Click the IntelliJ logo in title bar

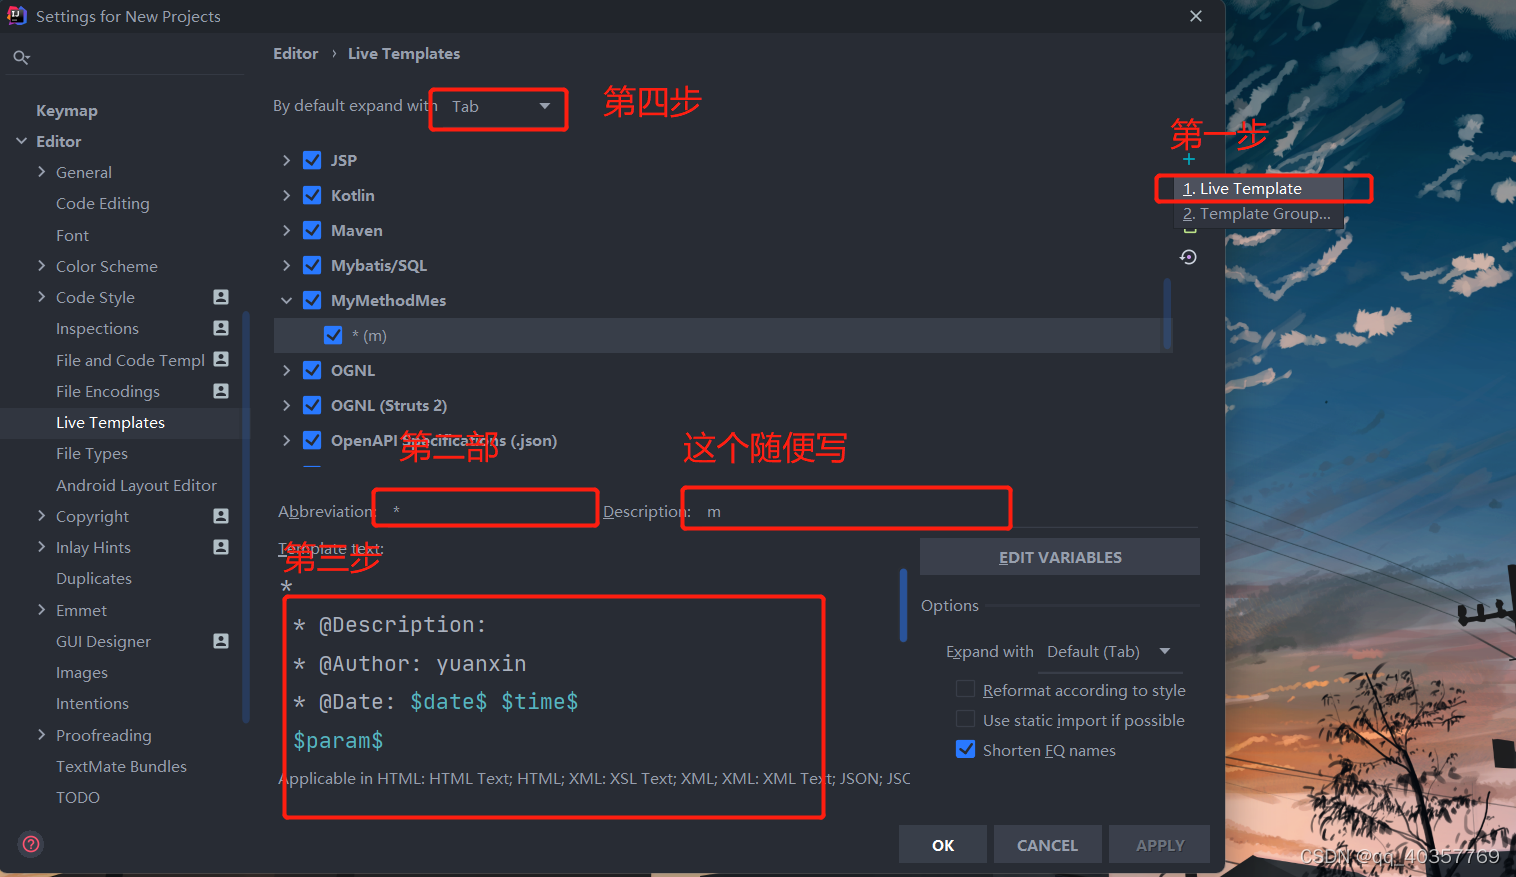17,16
